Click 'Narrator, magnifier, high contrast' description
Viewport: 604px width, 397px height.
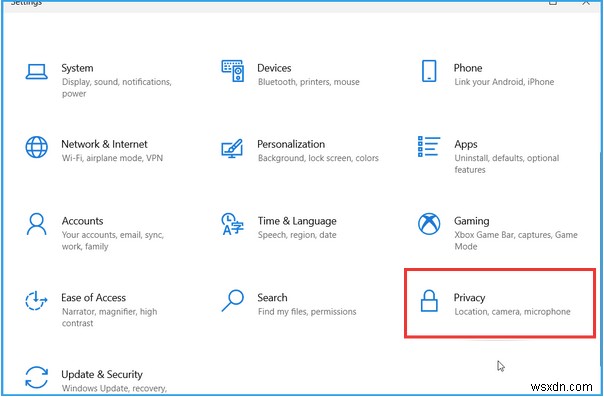[109, 317]
